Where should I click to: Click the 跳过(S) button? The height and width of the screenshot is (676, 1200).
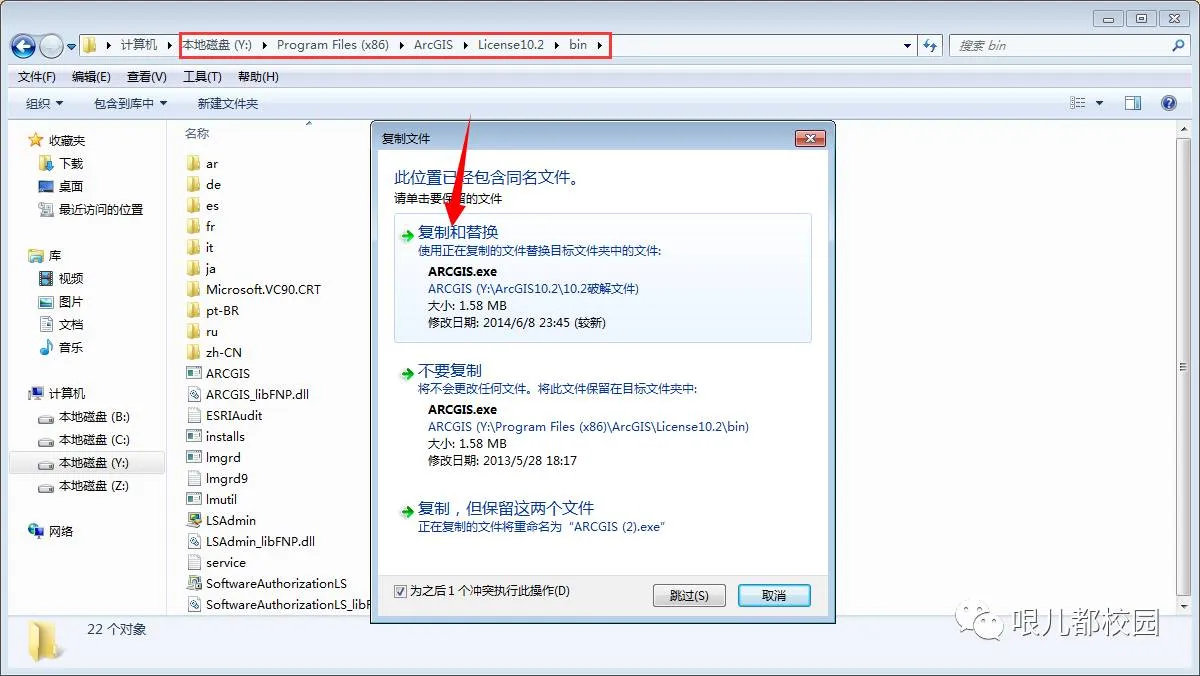689,595
